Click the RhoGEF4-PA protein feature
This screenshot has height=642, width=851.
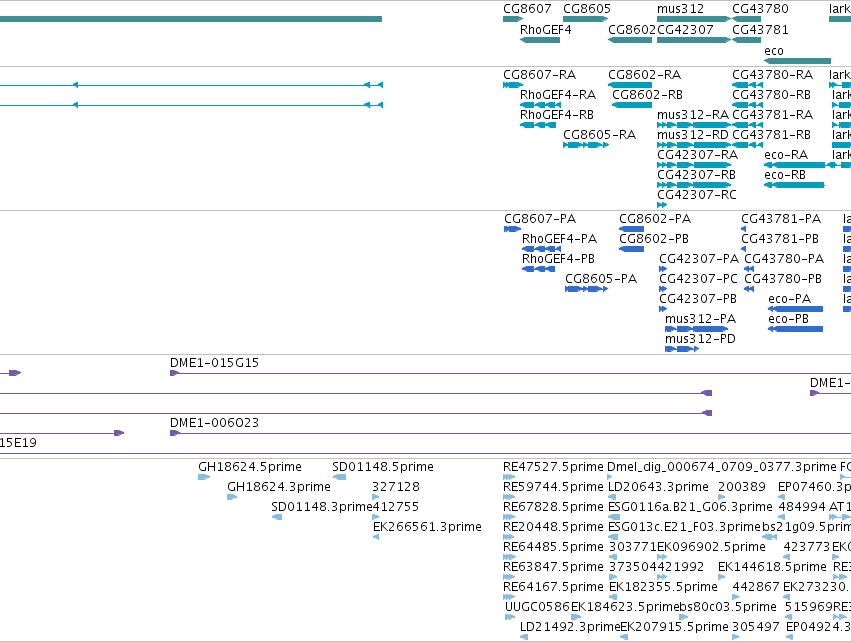point(541,249)
